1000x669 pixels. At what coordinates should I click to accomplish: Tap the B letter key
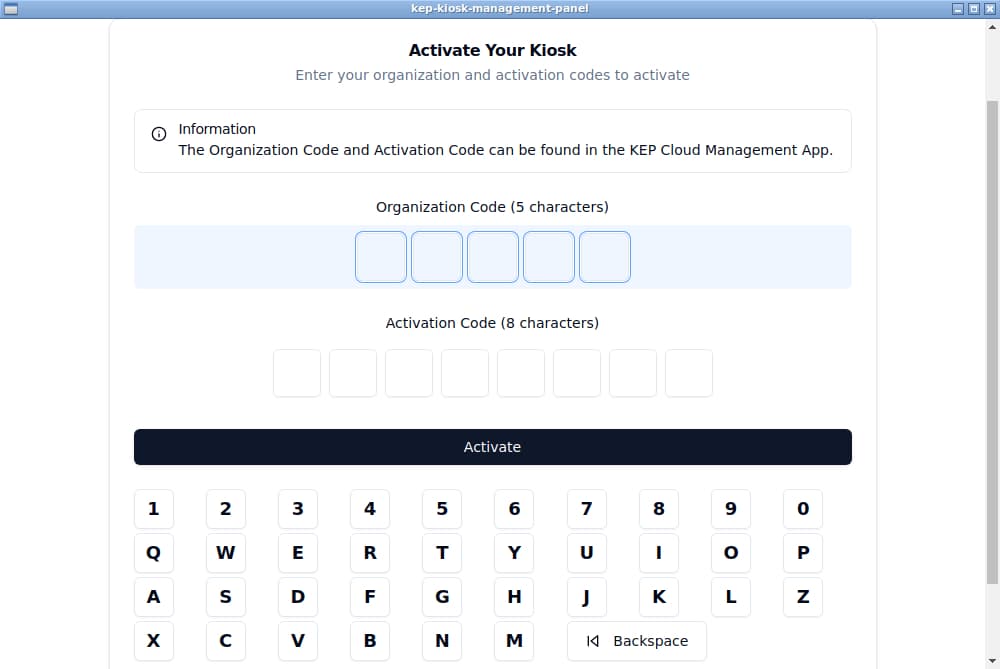point(370,641)
